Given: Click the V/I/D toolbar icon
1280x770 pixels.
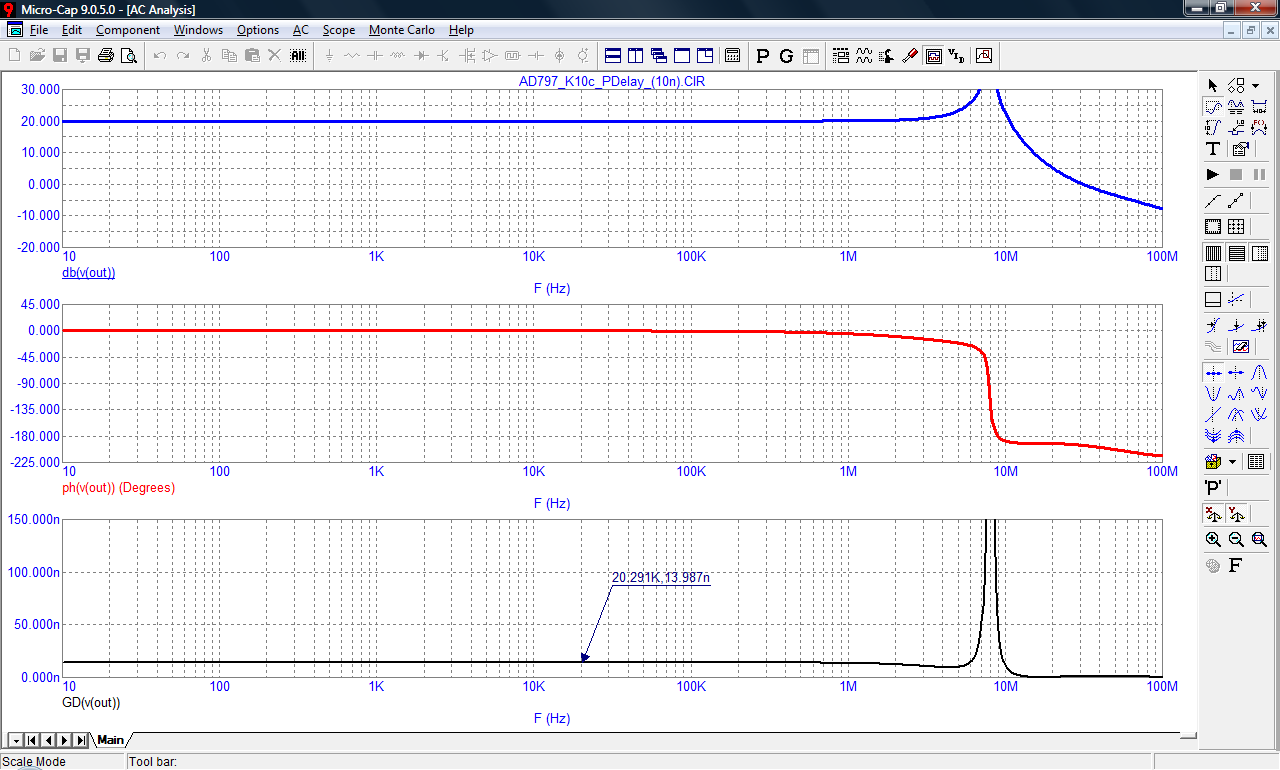Looking at the screenshot, I should pos(957,56).
